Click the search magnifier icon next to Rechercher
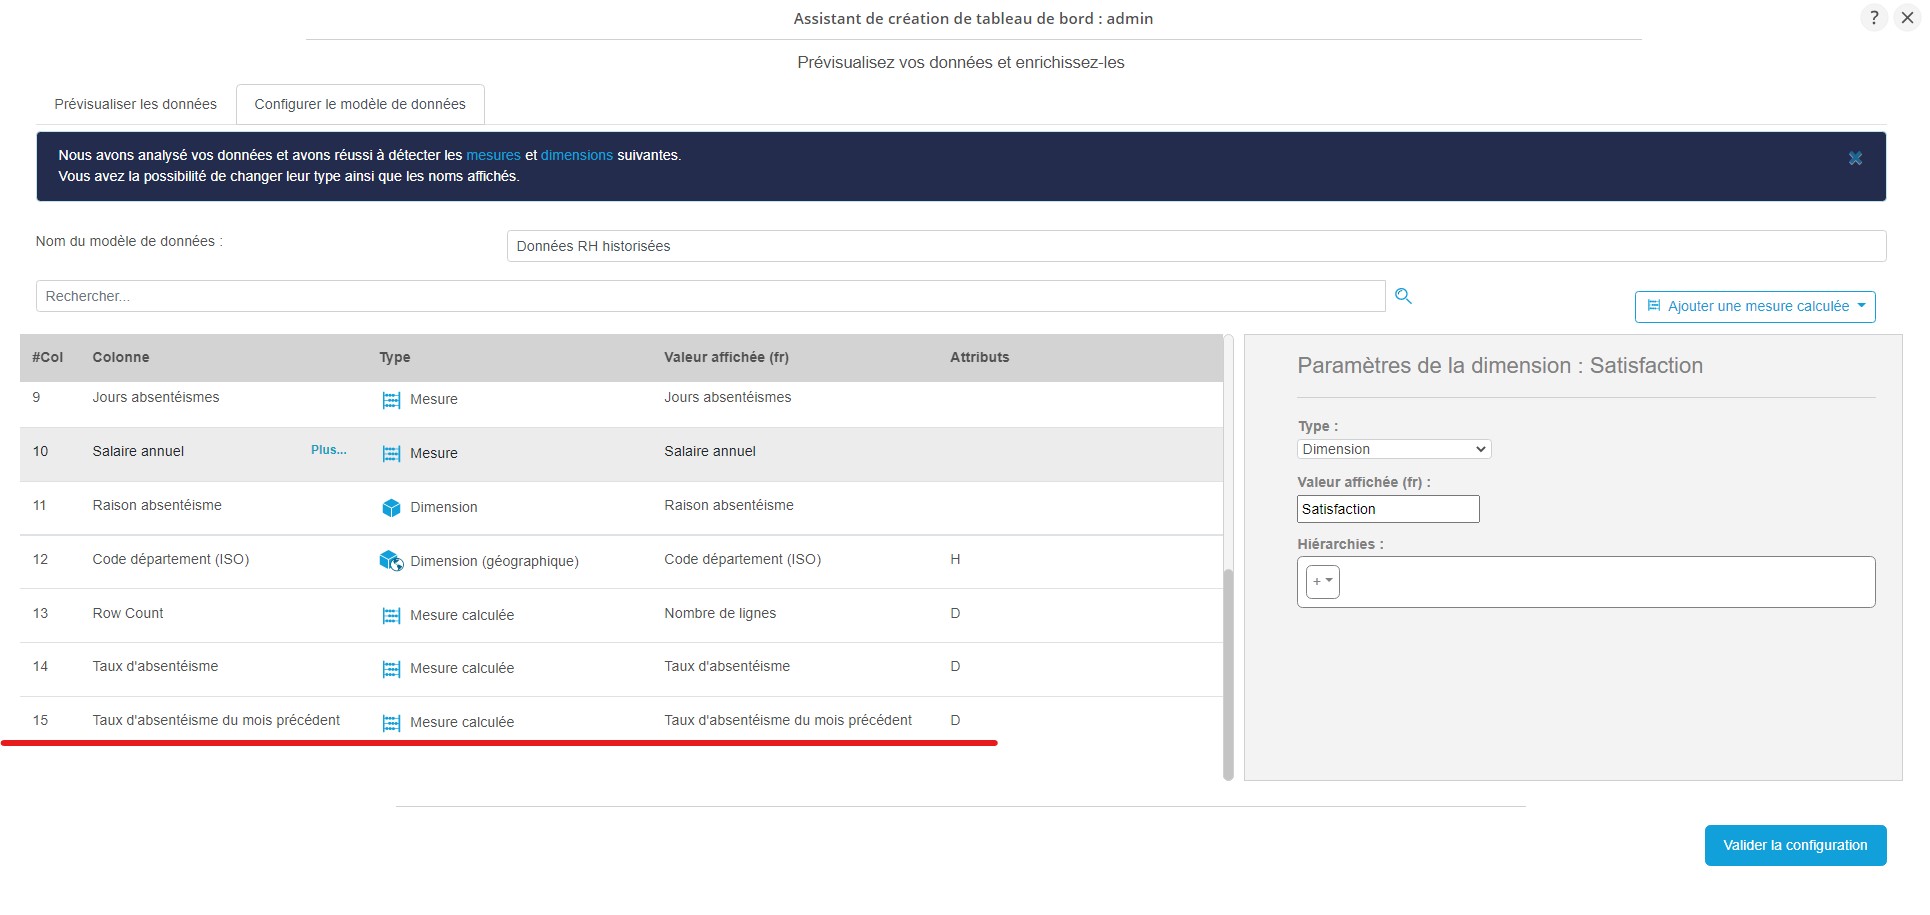Viewport: 1930px width, 915px height. 1403,296
